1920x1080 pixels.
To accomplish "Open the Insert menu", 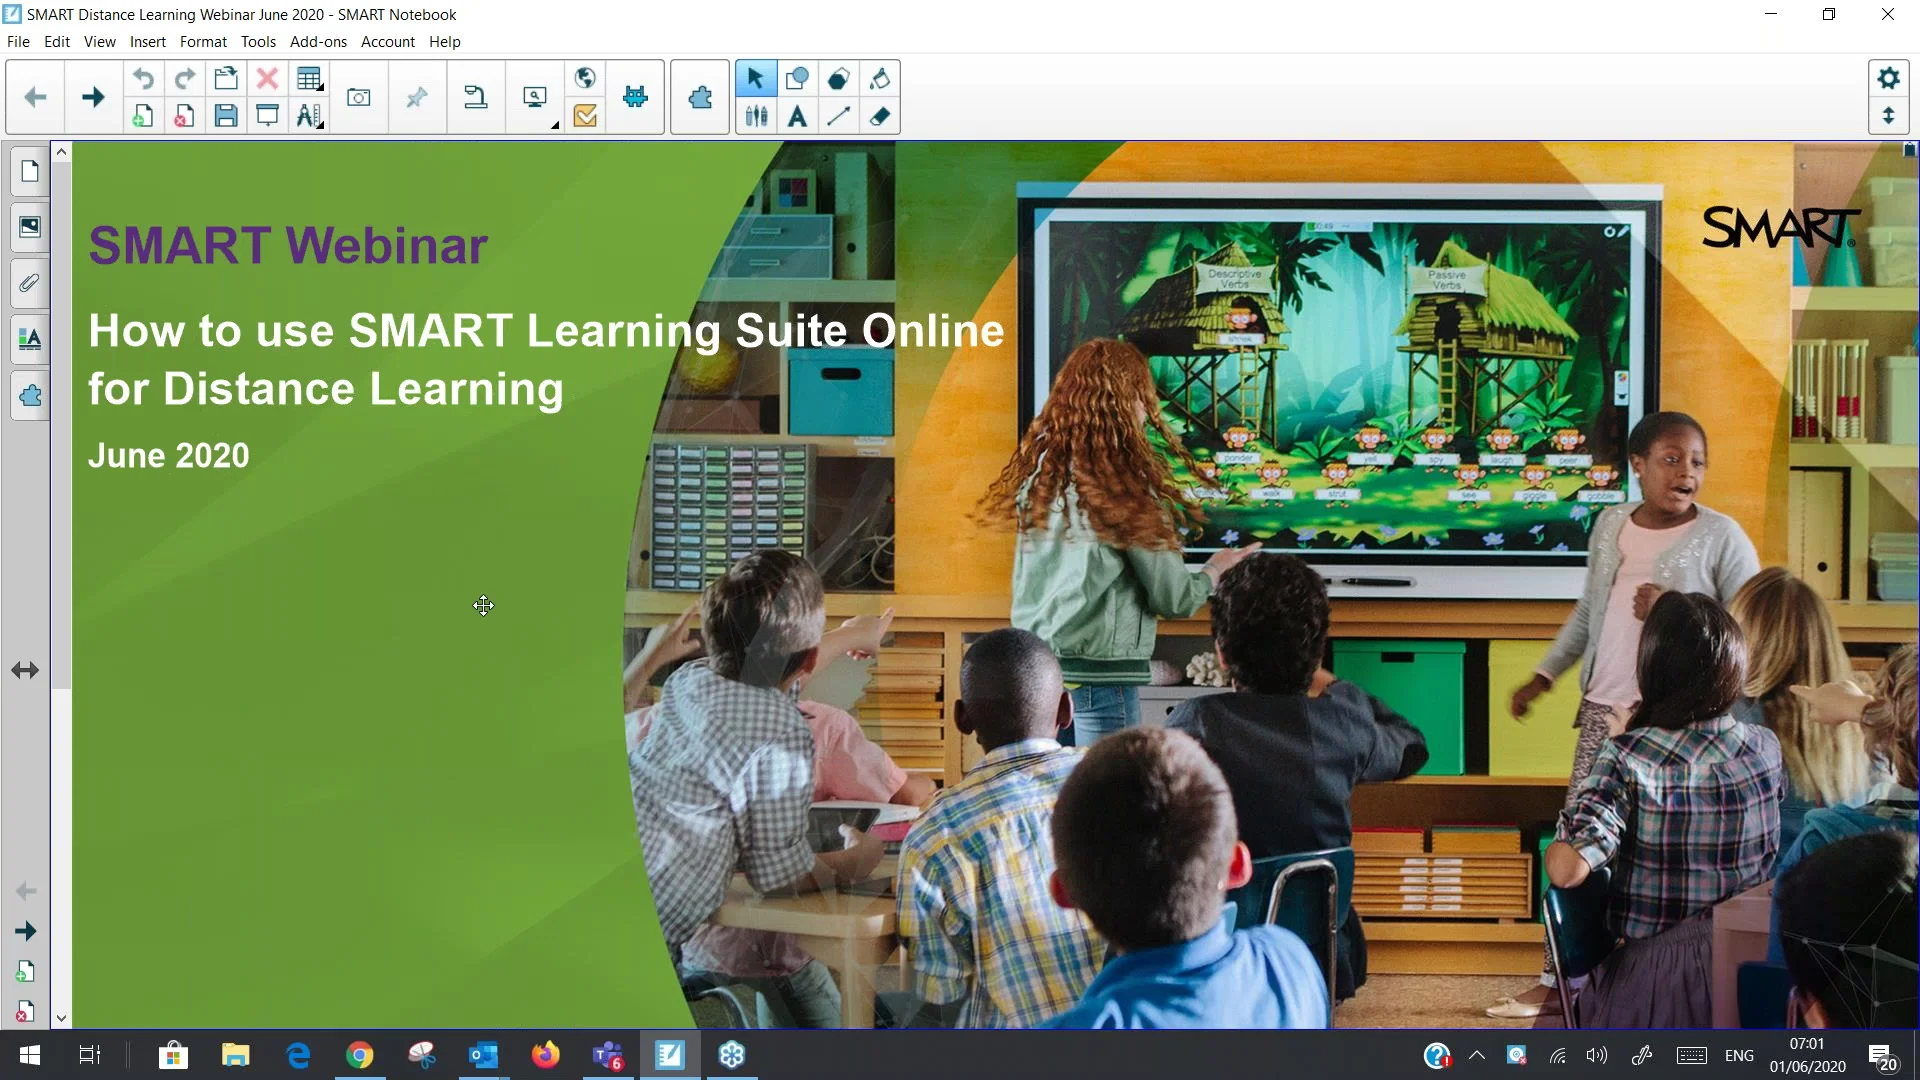I will tap(147, 42).
